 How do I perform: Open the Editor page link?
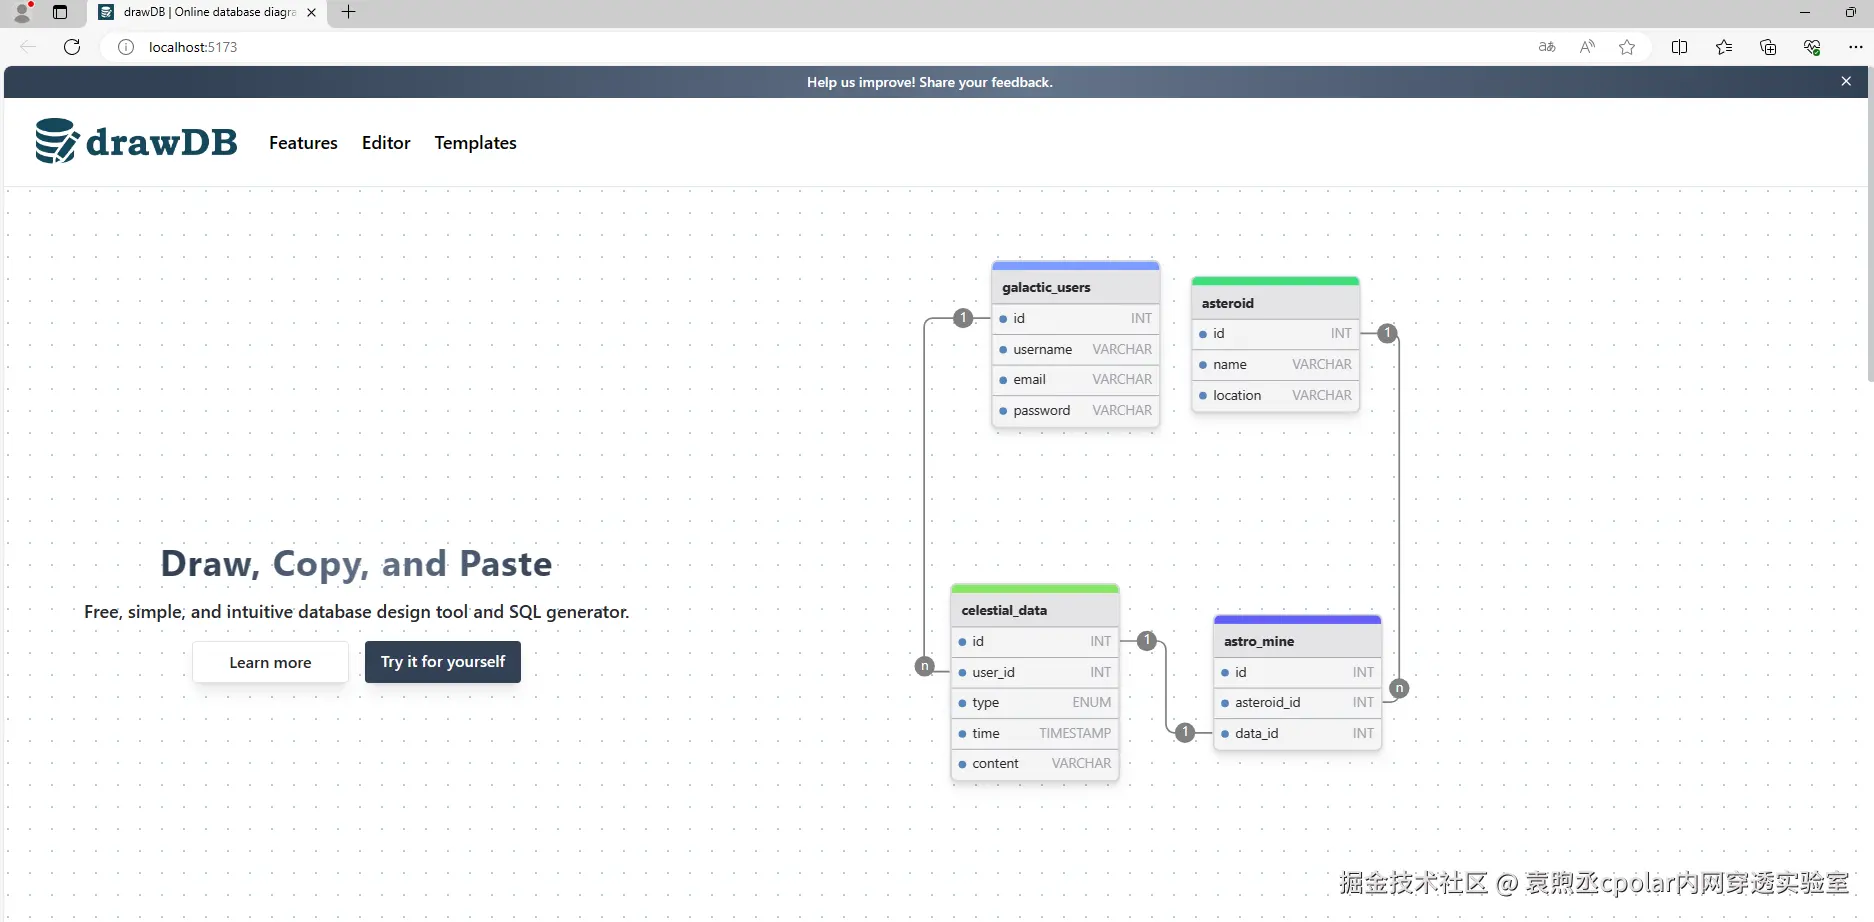(386, 143)
